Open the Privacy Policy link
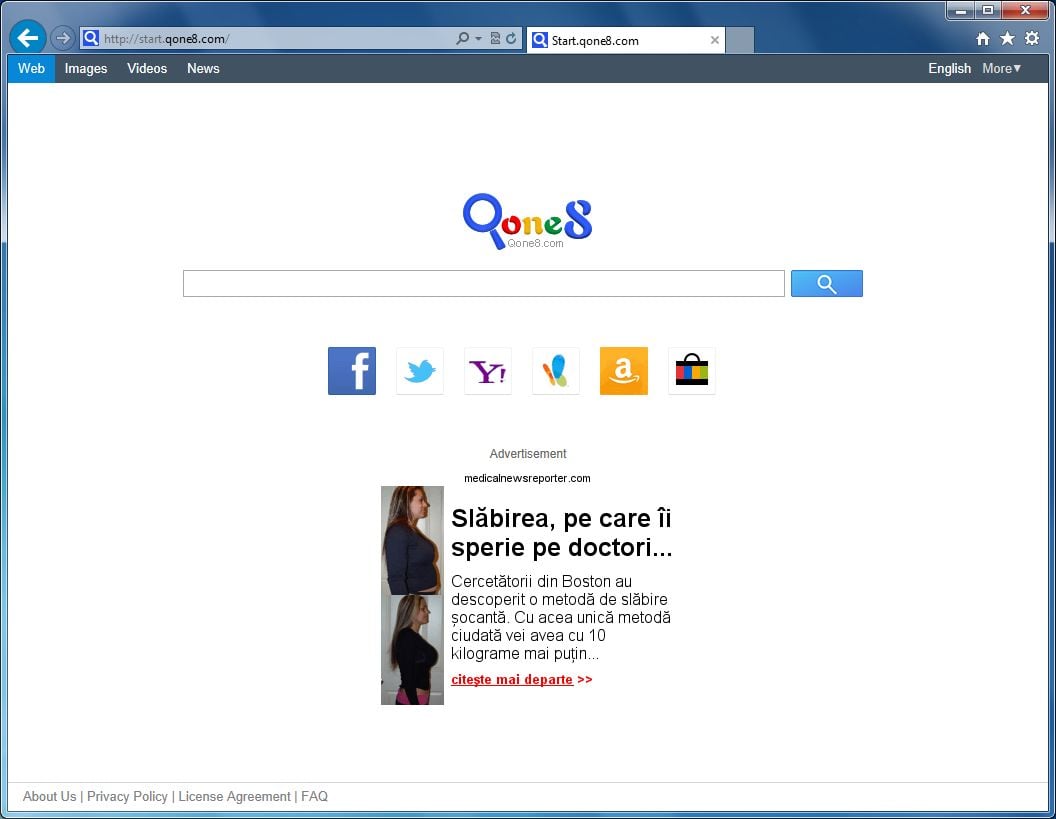This screenshot has height=819, width=1056. pyautogui.click(x=127, y=796)
